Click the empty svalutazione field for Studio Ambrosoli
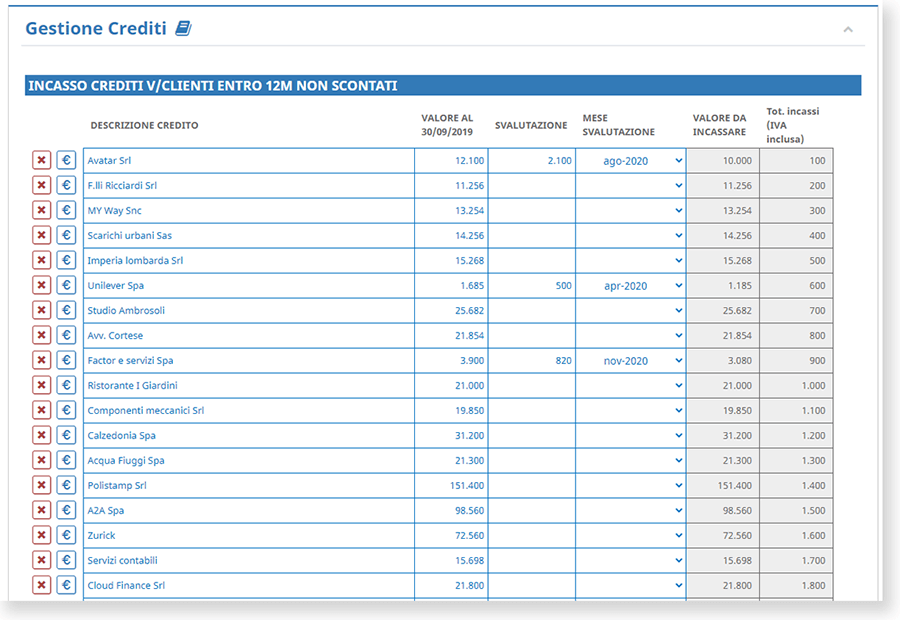Viewport: 900px width, 620px height. tap(532, 311)
